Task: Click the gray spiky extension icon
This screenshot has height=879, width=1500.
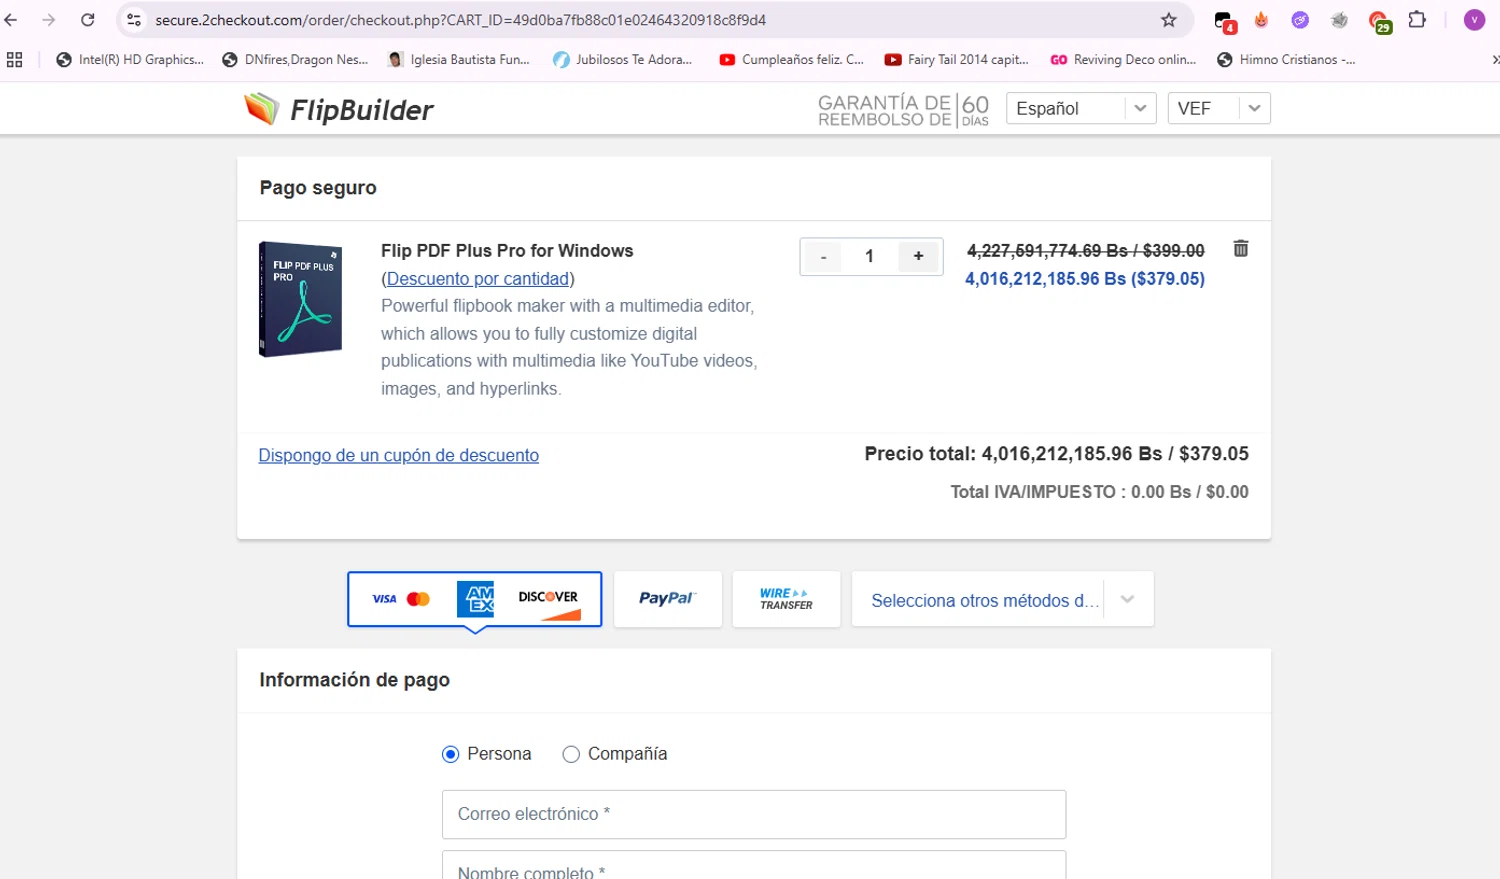Action: (x=1340, y=20)
